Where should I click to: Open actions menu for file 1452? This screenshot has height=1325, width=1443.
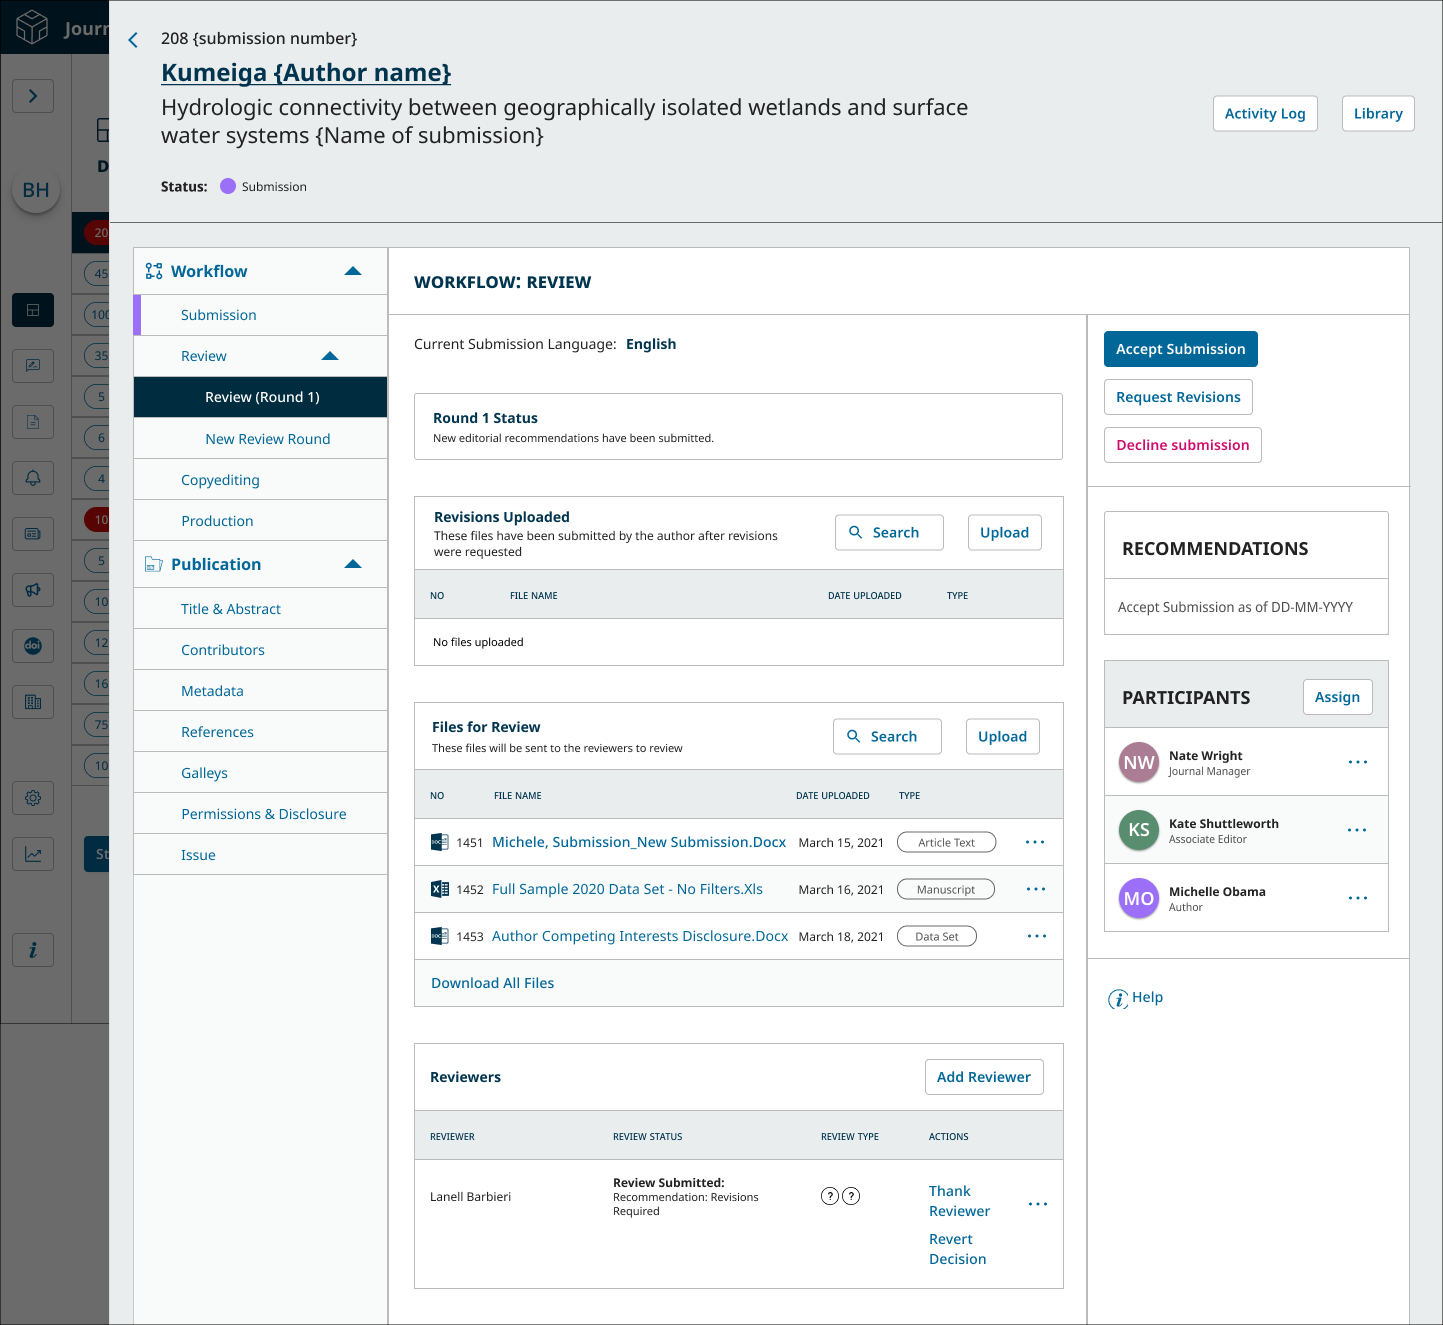(1035, 889)
